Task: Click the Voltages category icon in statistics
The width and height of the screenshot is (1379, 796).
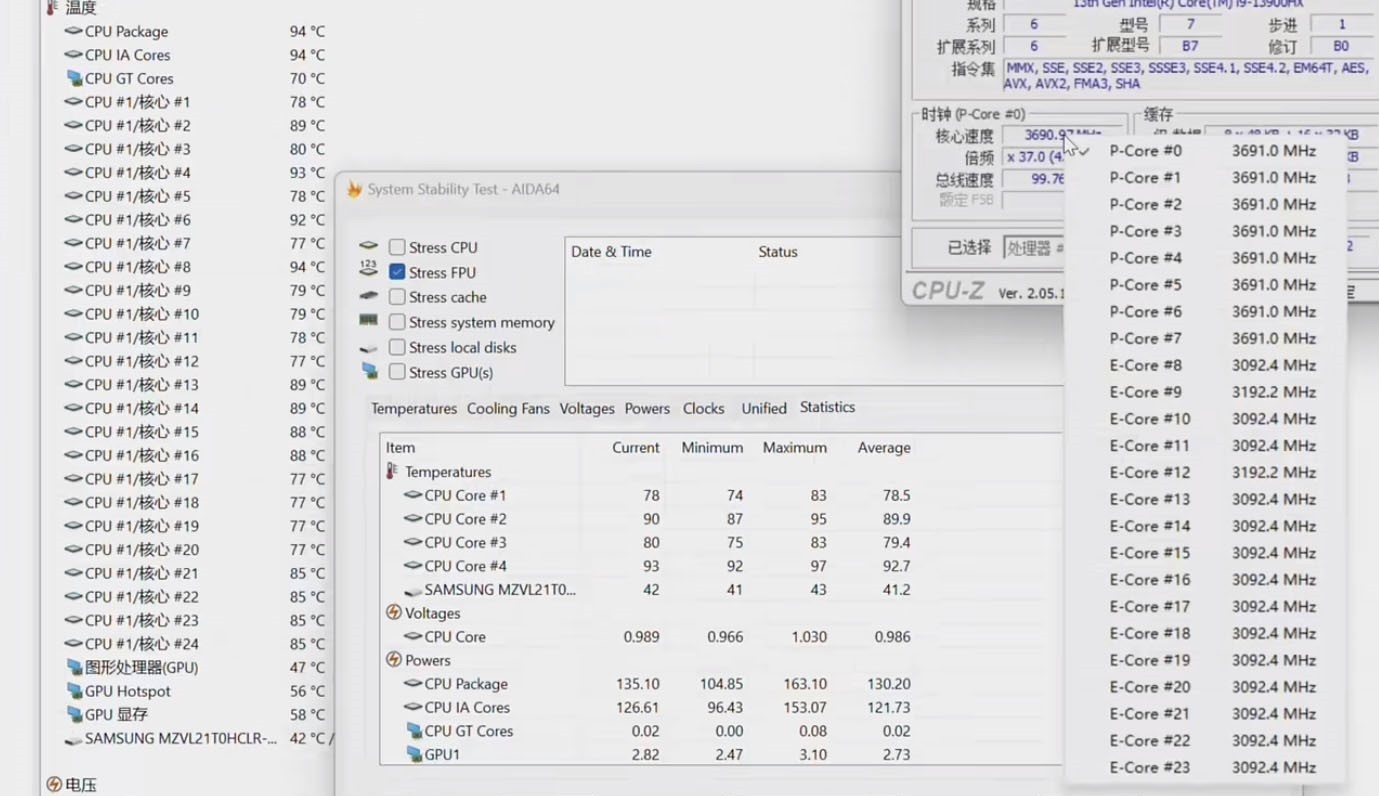Action: point(394,613)
